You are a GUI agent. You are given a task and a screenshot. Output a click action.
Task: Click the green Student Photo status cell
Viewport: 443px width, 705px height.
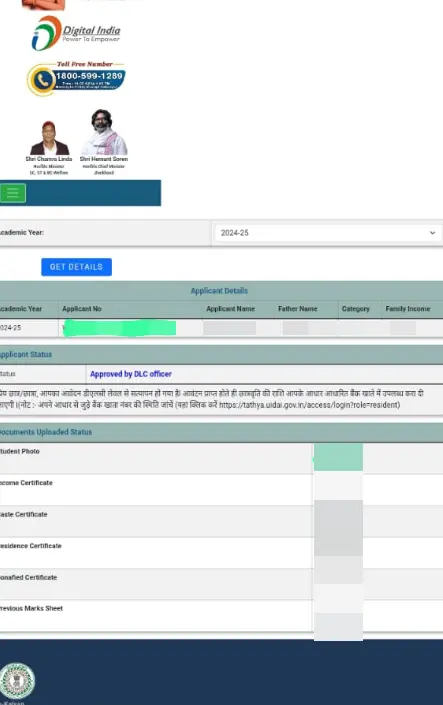(338, 457)
